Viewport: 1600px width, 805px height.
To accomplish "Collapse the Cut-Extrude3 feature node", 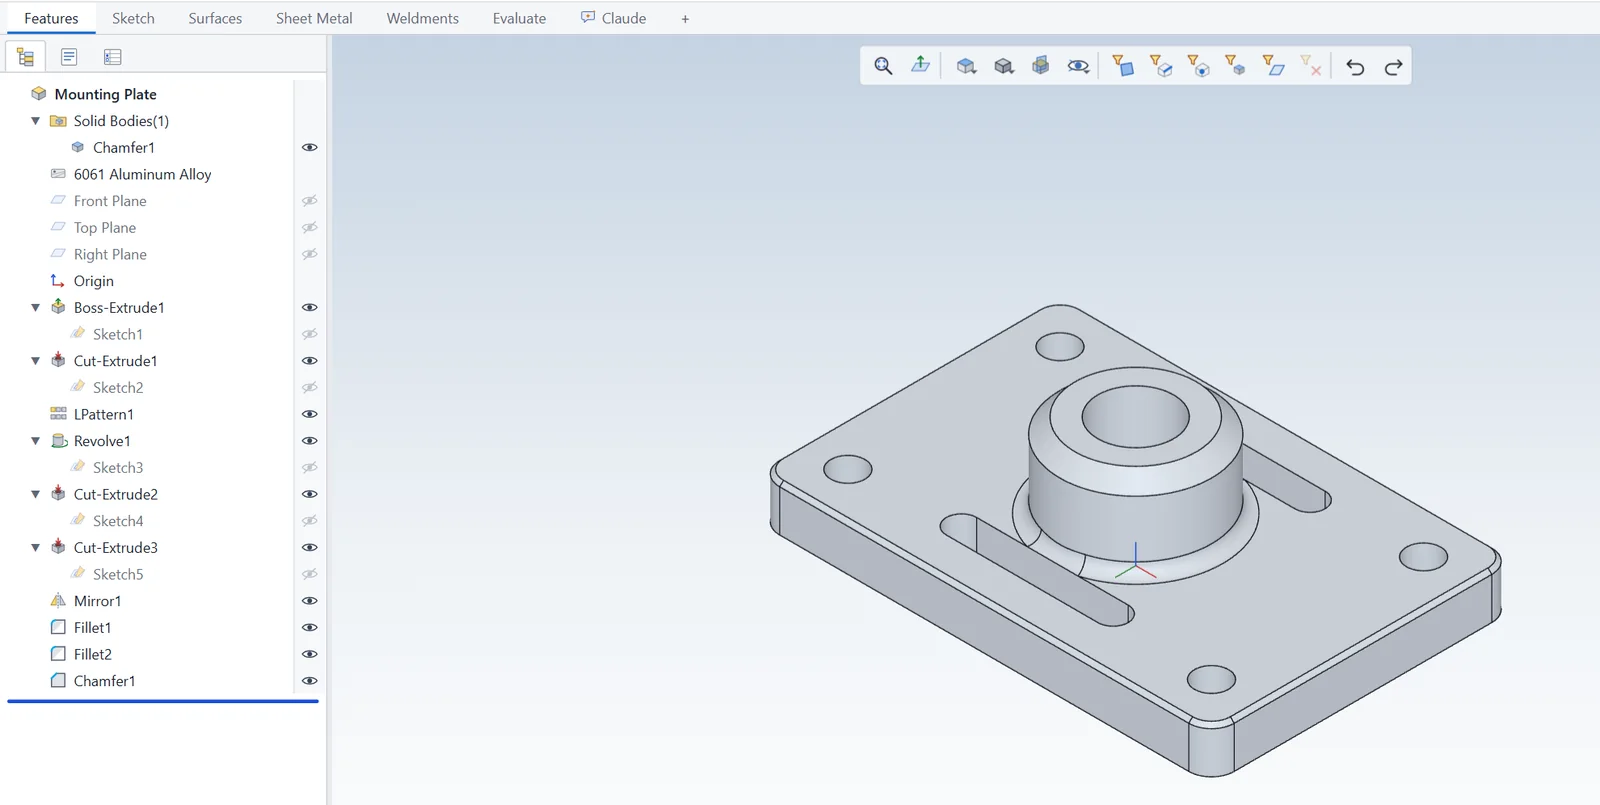I will click(x=36, y=548).
